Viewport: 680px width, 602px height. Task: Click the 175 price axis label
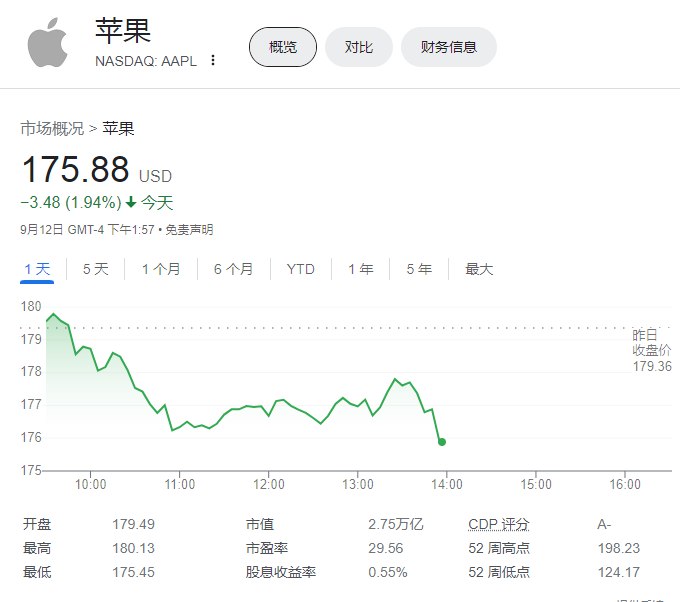point(31,470)
